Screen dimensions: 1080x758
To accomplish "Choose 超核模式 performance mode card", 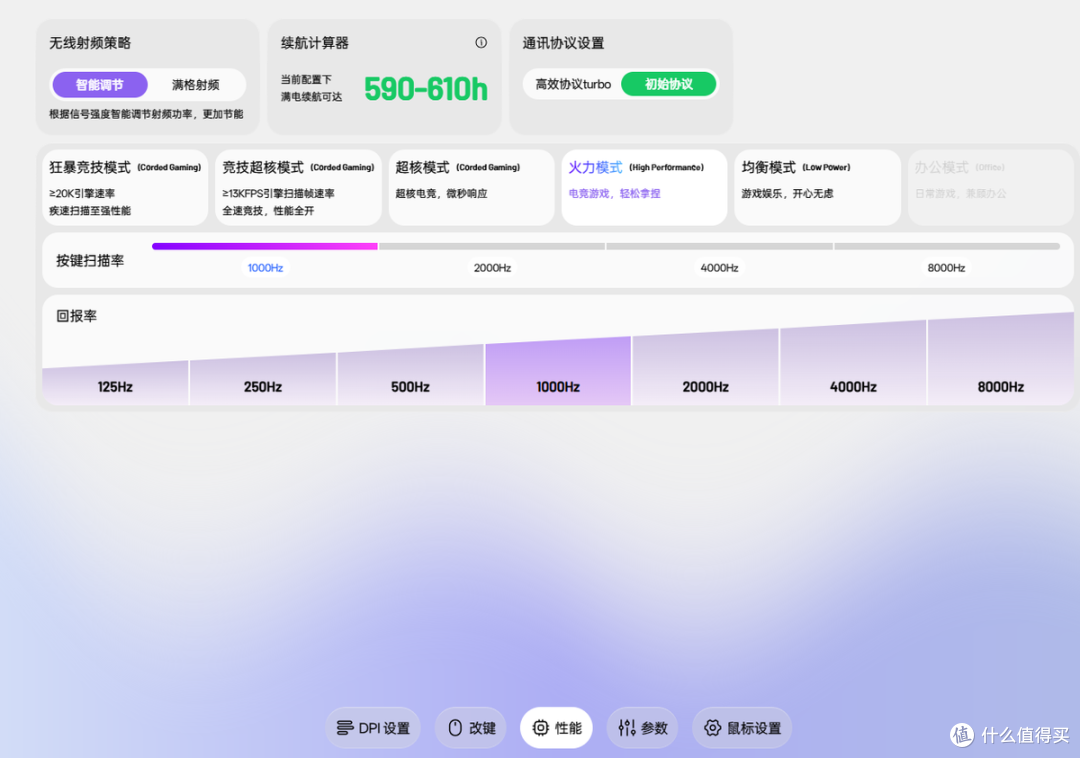I will tap(472, 187).
